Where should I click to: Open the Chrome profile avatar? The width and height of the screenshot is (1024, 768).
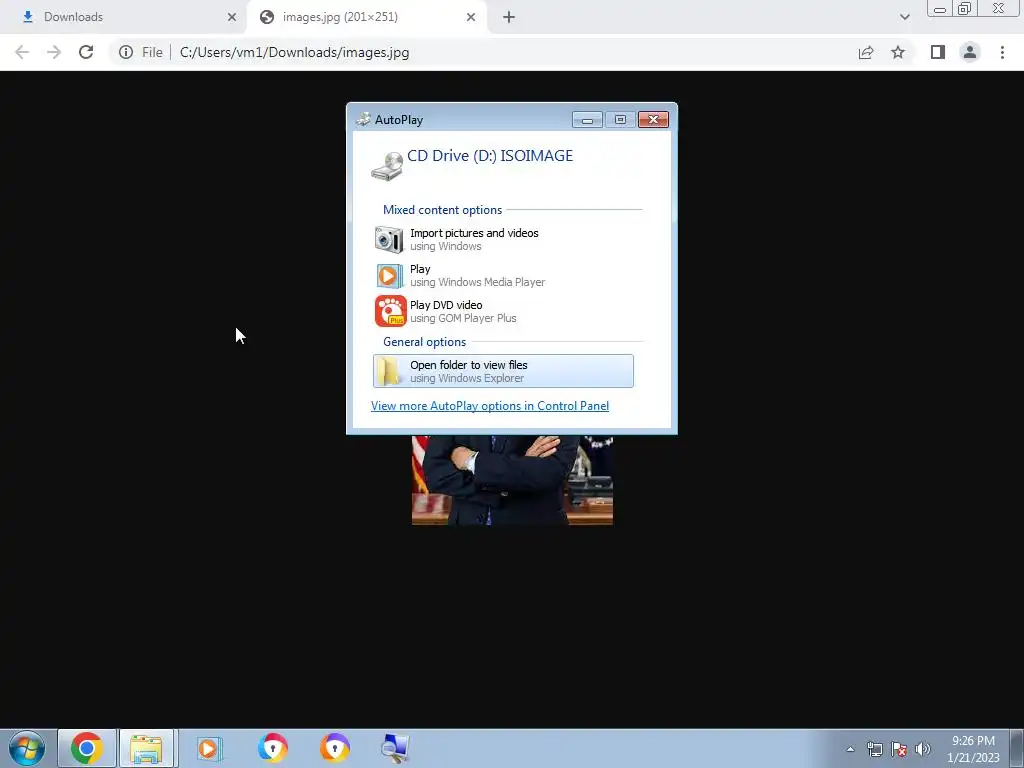coord(970,52)
